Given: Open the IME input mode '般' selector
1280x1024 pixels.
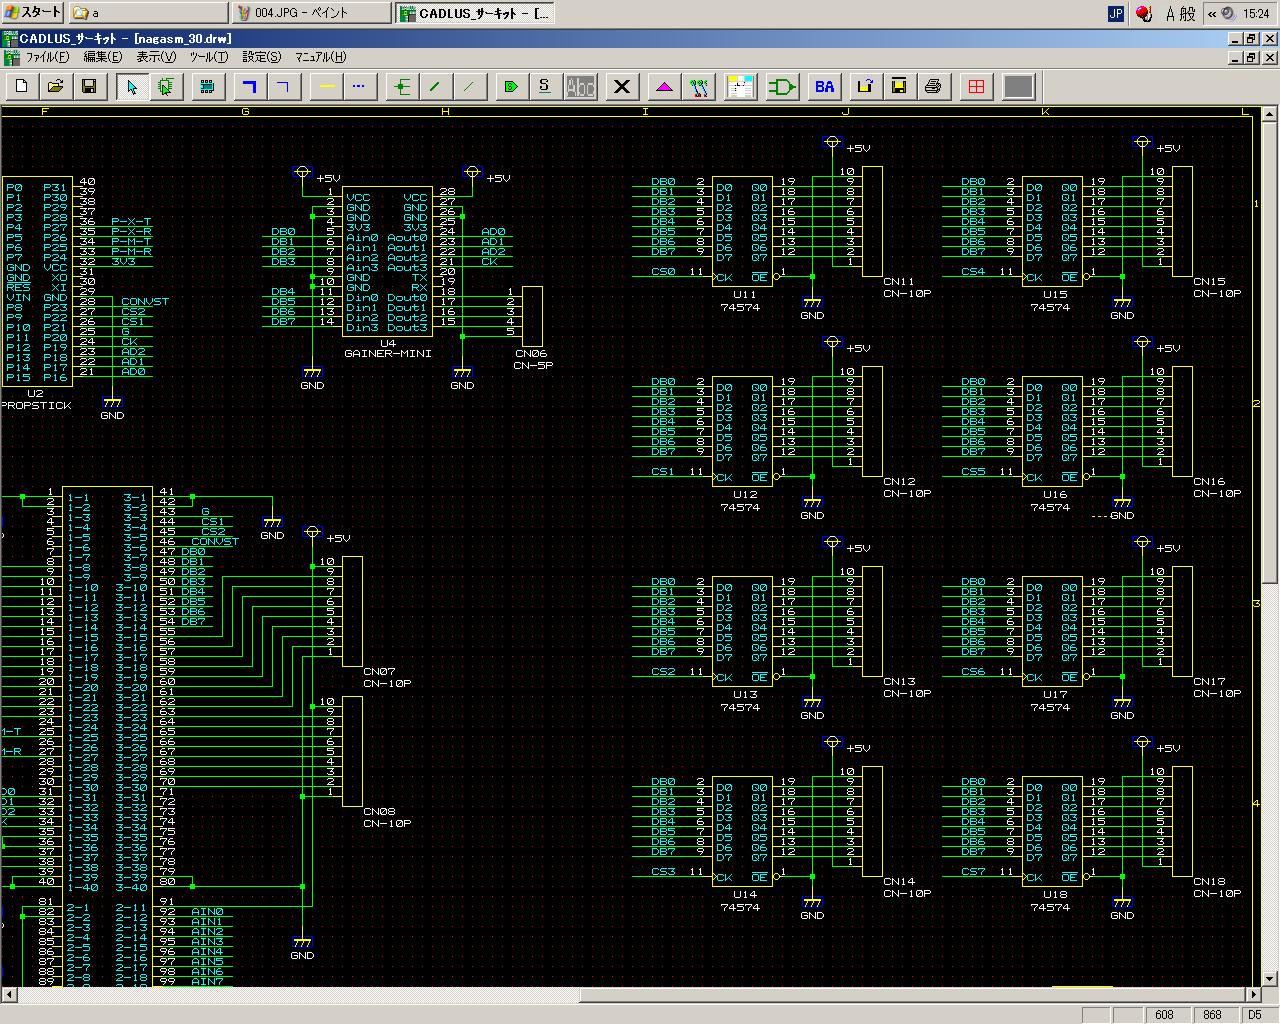Looking at the screenshot, I should tap(1187, 13).
